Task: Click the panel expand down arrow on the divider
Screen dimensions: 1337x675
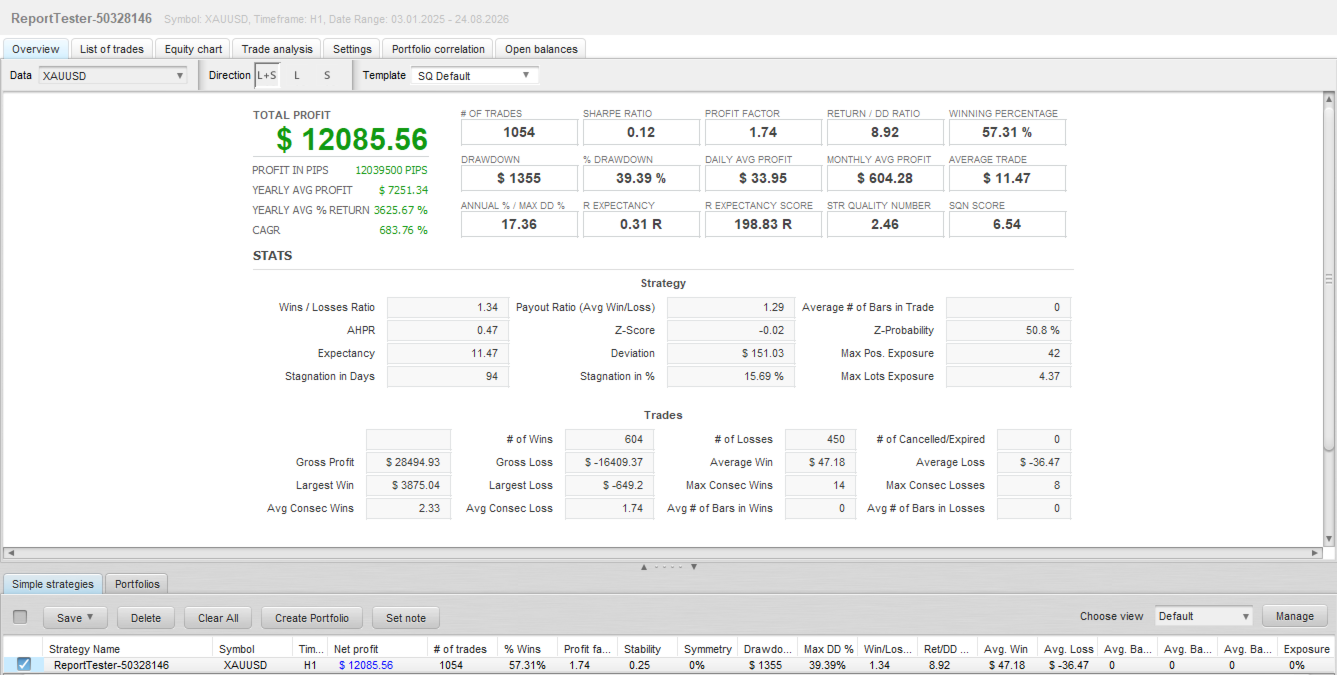Action: pyautogui.click(x=693, y=567)
